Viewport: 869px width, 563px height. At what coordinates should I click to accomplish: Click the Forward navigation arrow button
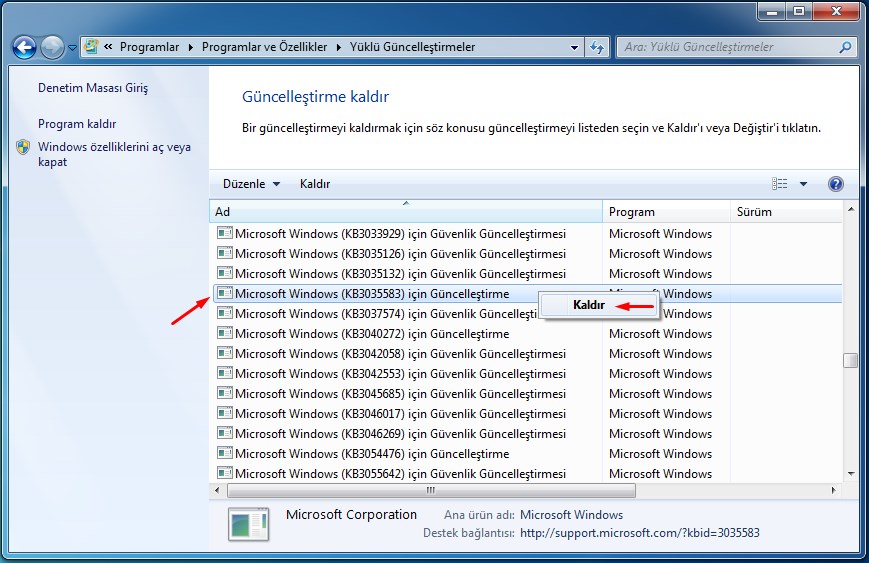tap(52, 47)
